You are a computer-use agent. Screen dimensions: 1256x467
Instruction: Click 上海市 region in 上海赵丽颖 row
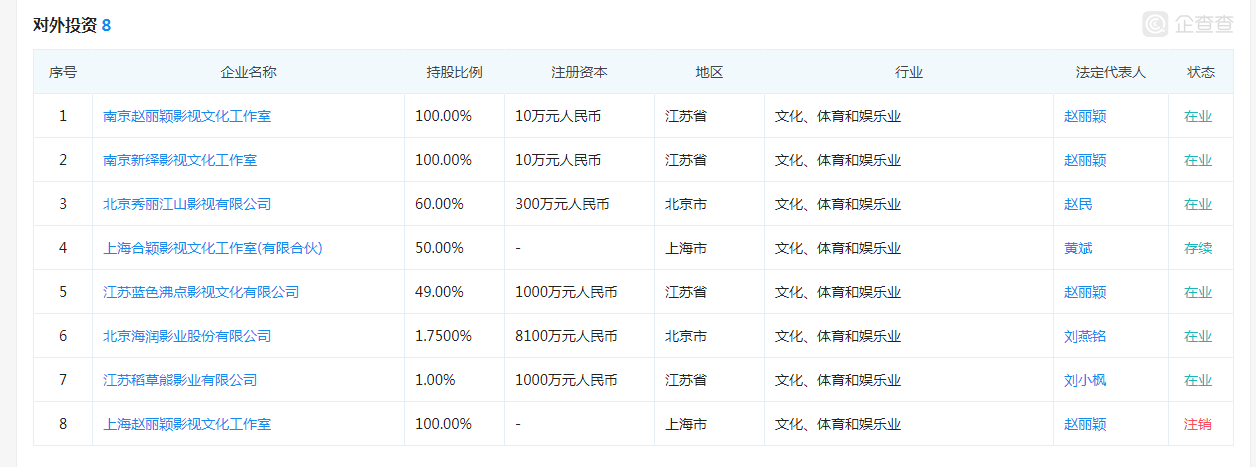(x=686, y=424)
